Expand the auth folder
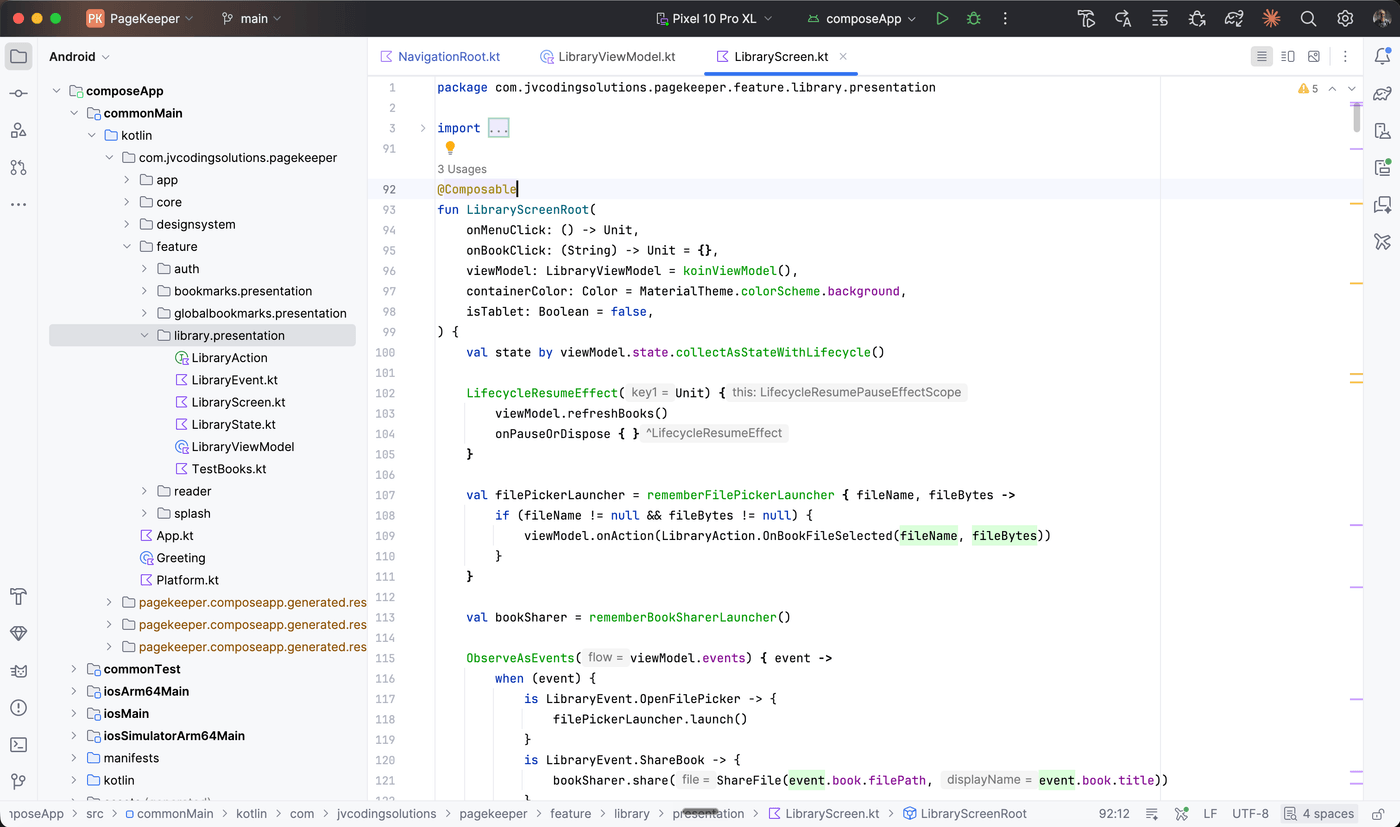Image resolution: width=1400 pixels, height=827 pixels. (146, 269)
